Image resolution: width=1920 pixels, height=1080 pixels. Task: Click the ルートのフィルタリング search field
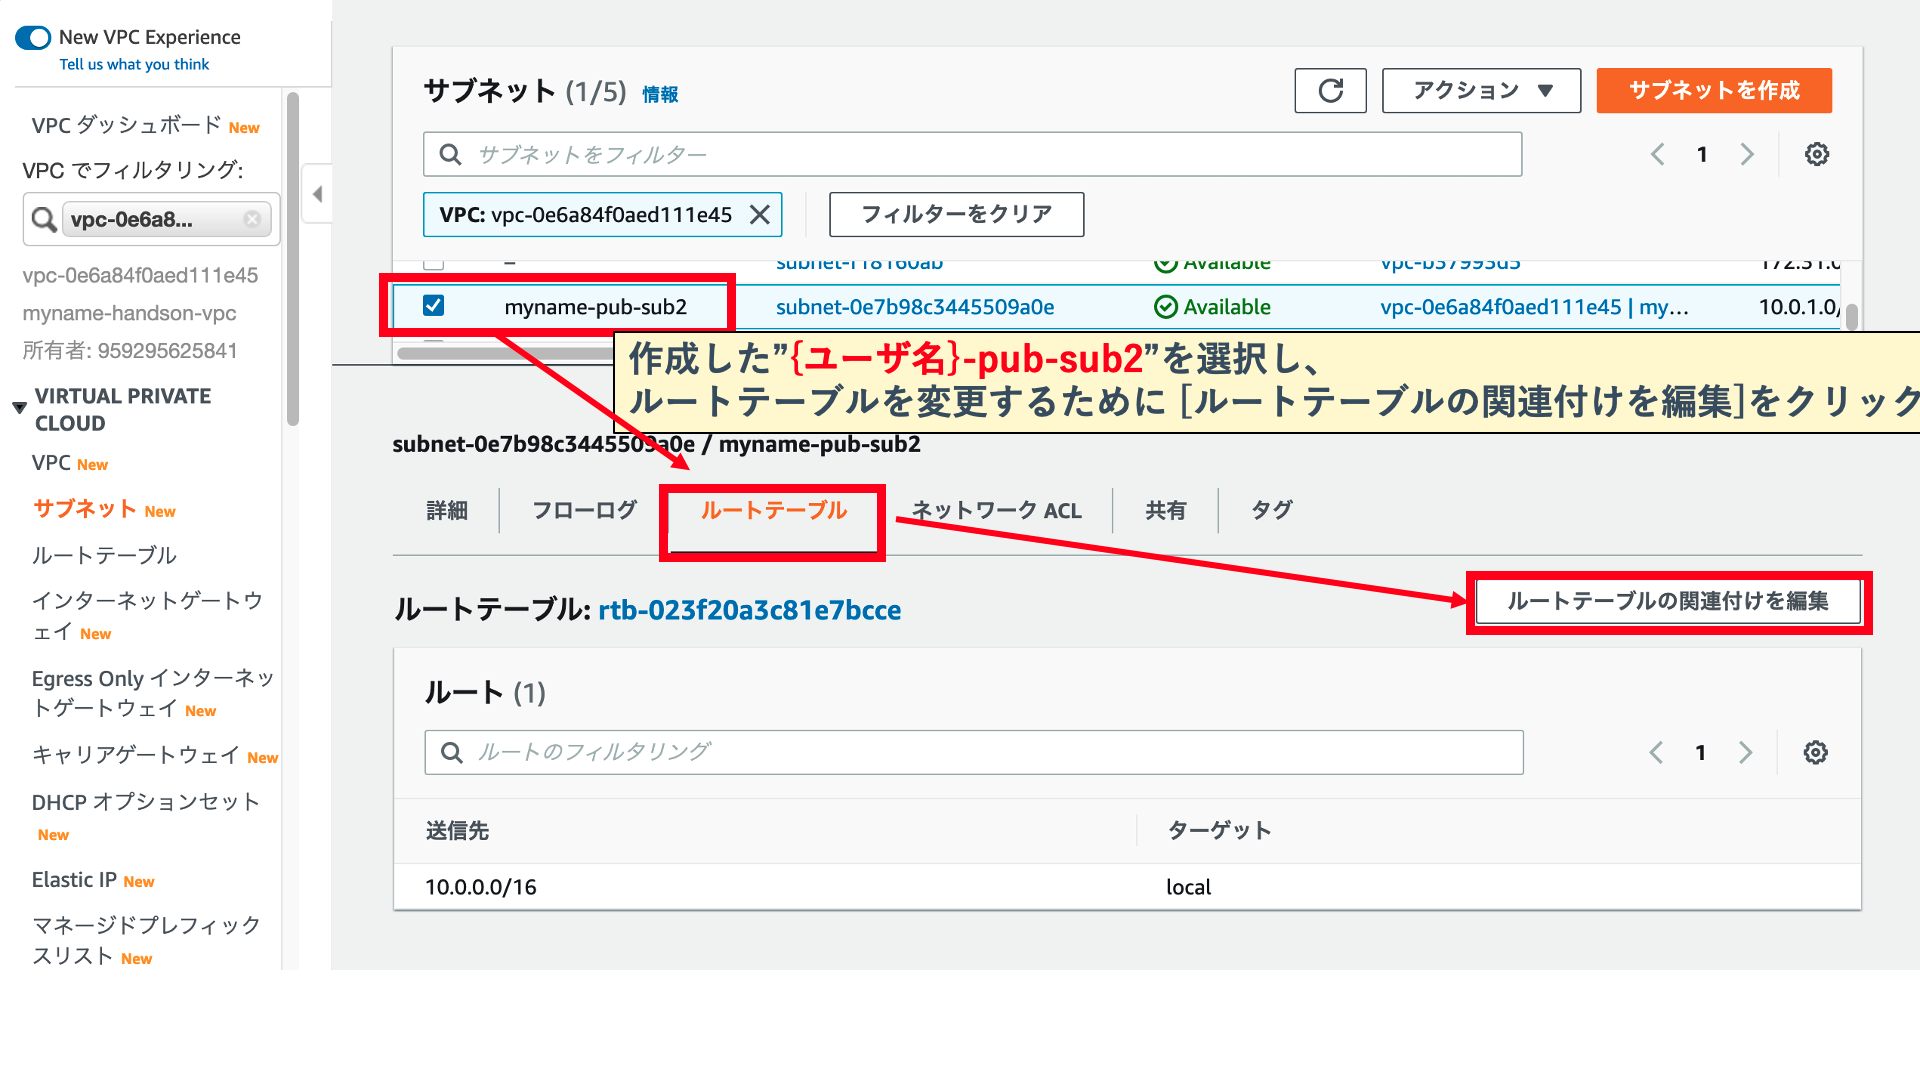(x=973, y=752)
